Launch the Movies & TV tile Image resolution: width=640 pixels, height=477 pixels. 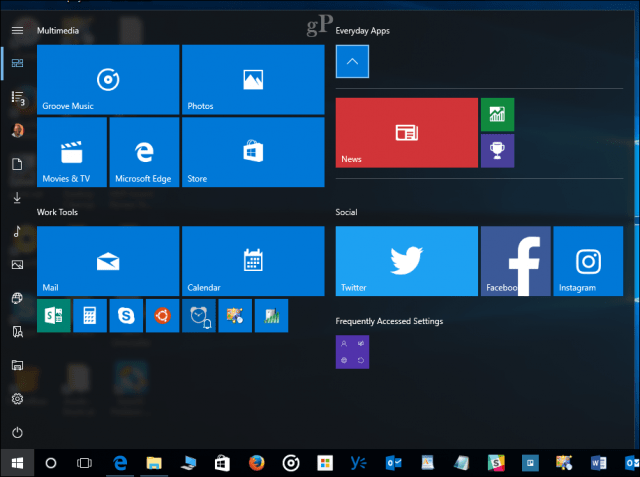72,152
